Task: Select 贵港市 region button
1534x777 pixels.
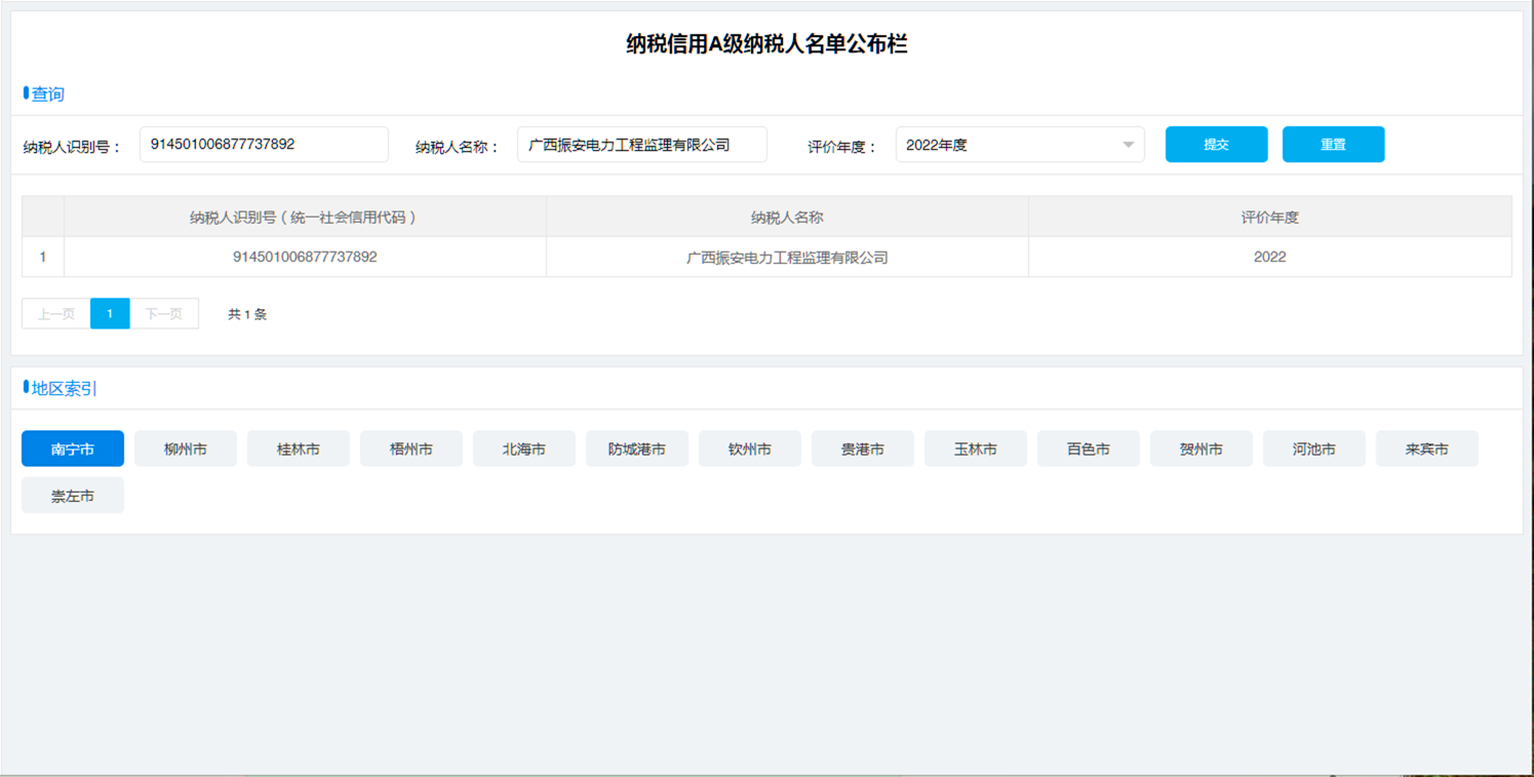Action: coord(863,449)
